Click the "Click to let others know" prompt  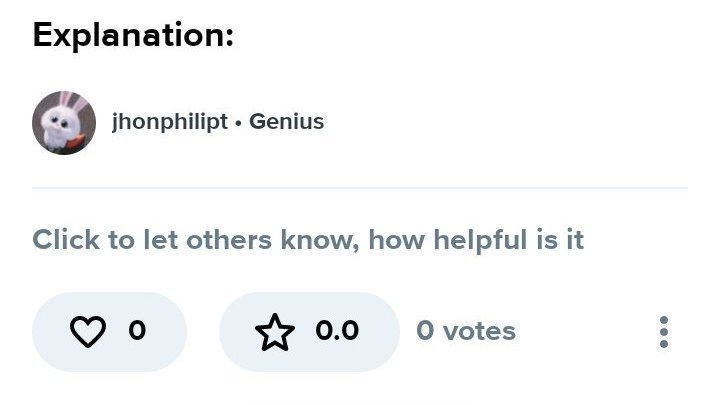tap(308, 240)
